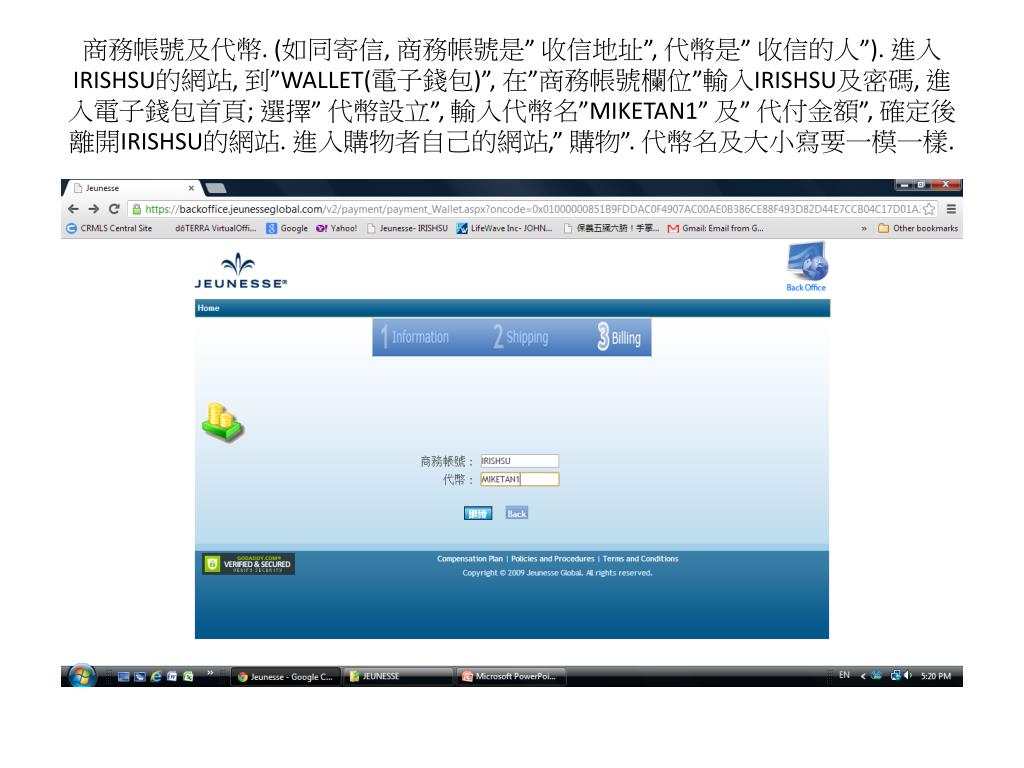This screenshot has width=1024, height=768.
Task: Focus the 商務帳號 field containing IRISHSU
Action: pos(519,460)
